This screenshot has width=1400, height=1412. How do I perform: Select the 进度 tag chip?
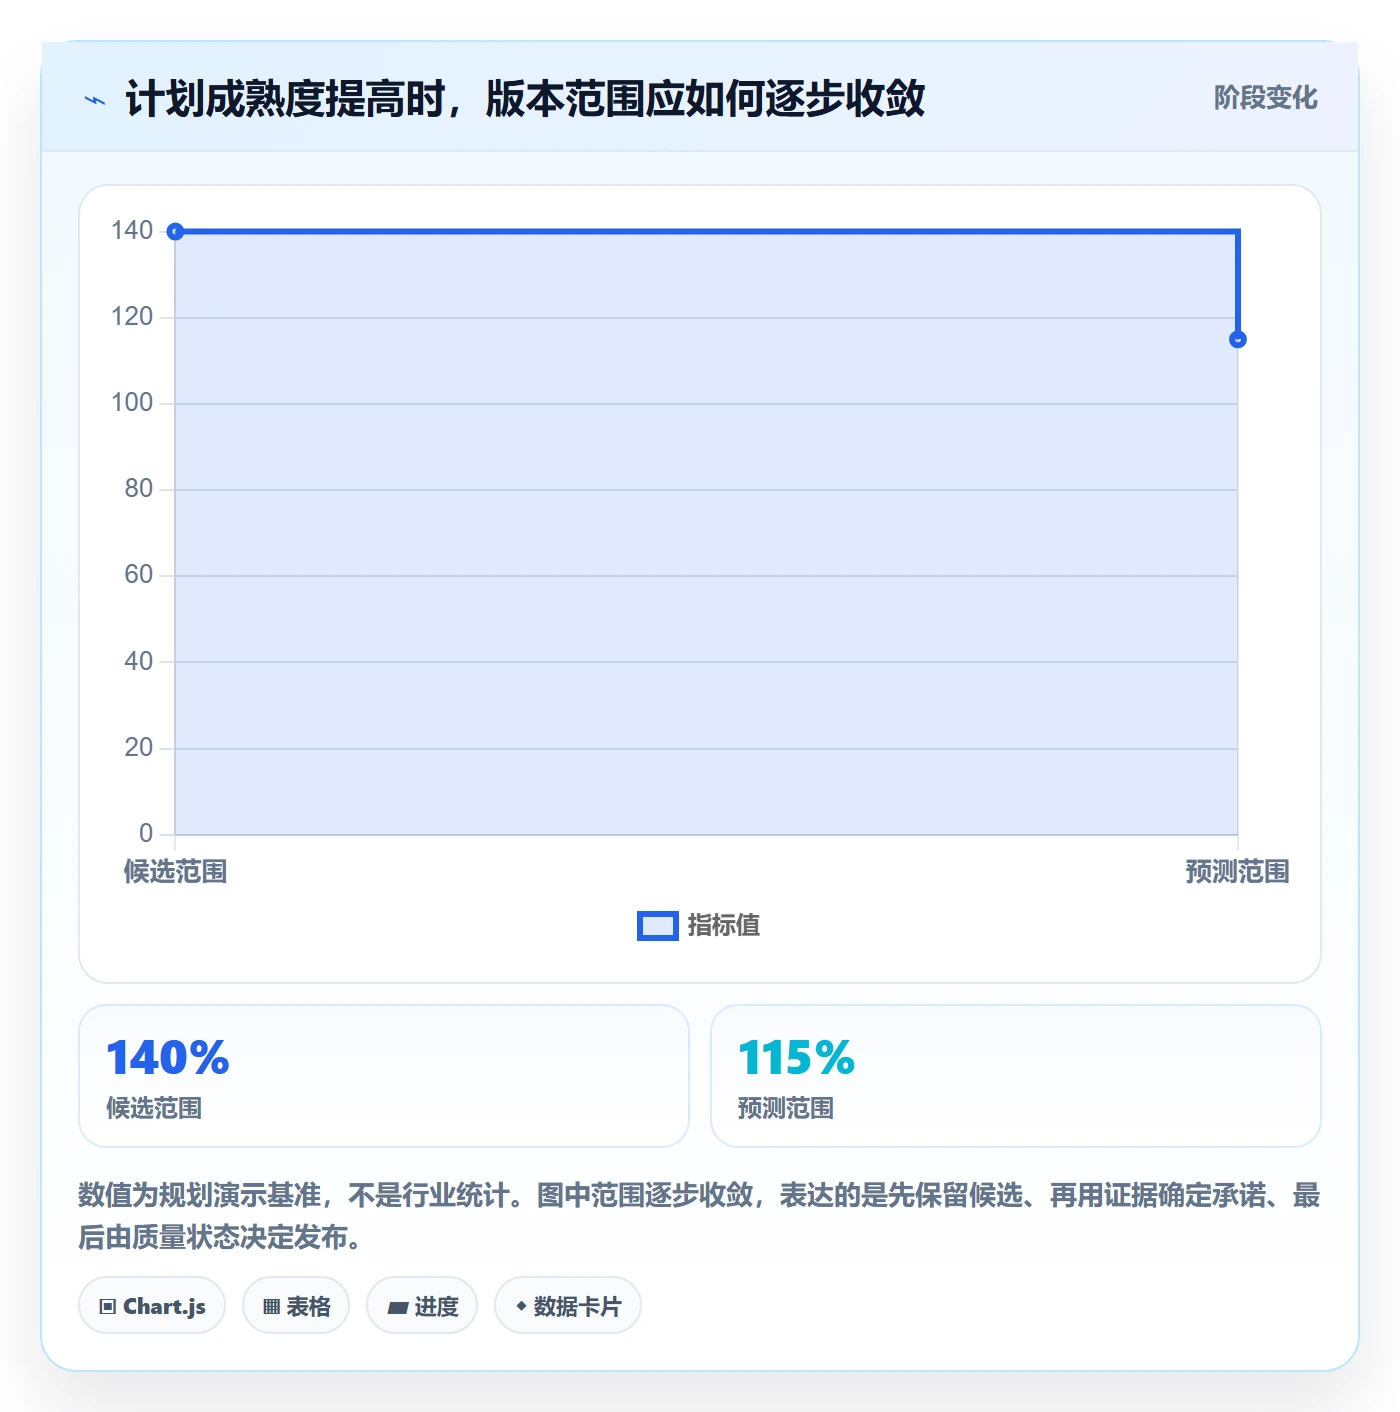tap(422, 1306)
